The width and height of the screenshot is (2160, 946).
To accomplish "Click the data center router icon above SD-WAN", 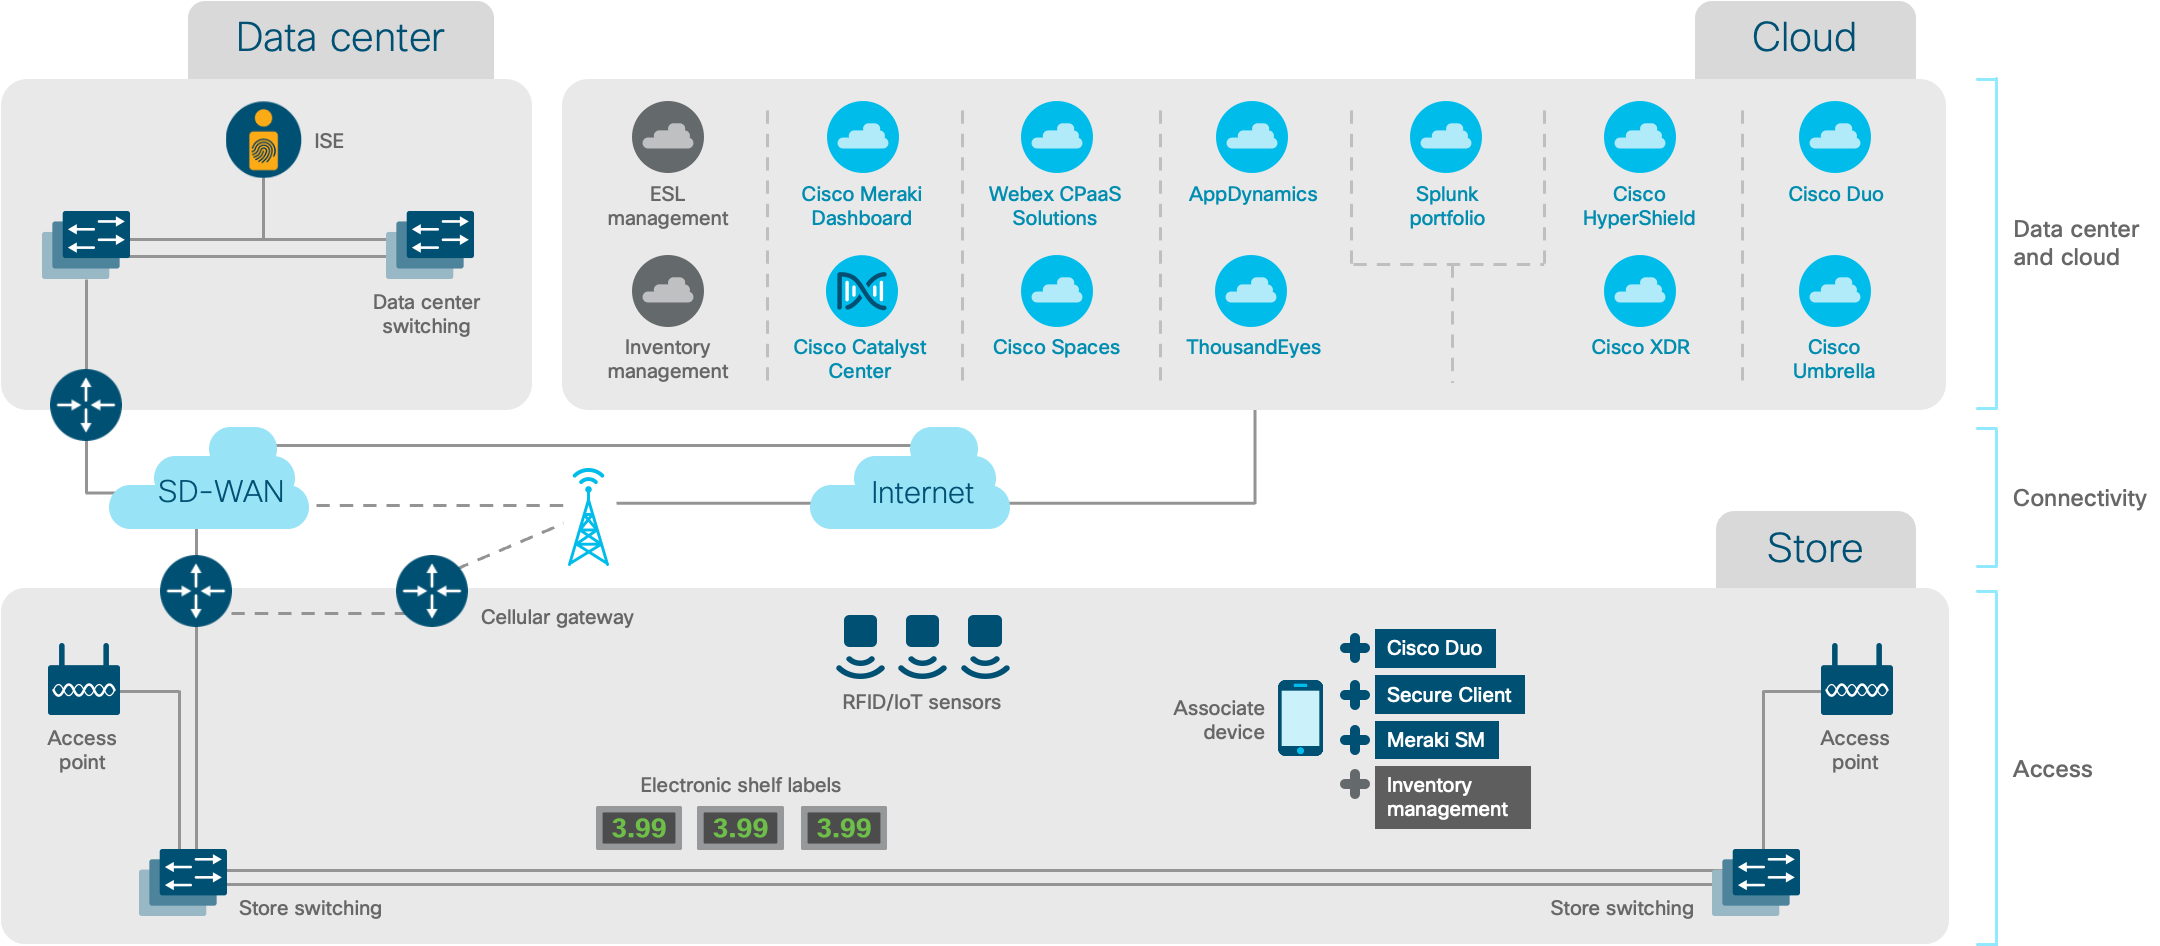I will pyautogui.click(x=86, y=405).
